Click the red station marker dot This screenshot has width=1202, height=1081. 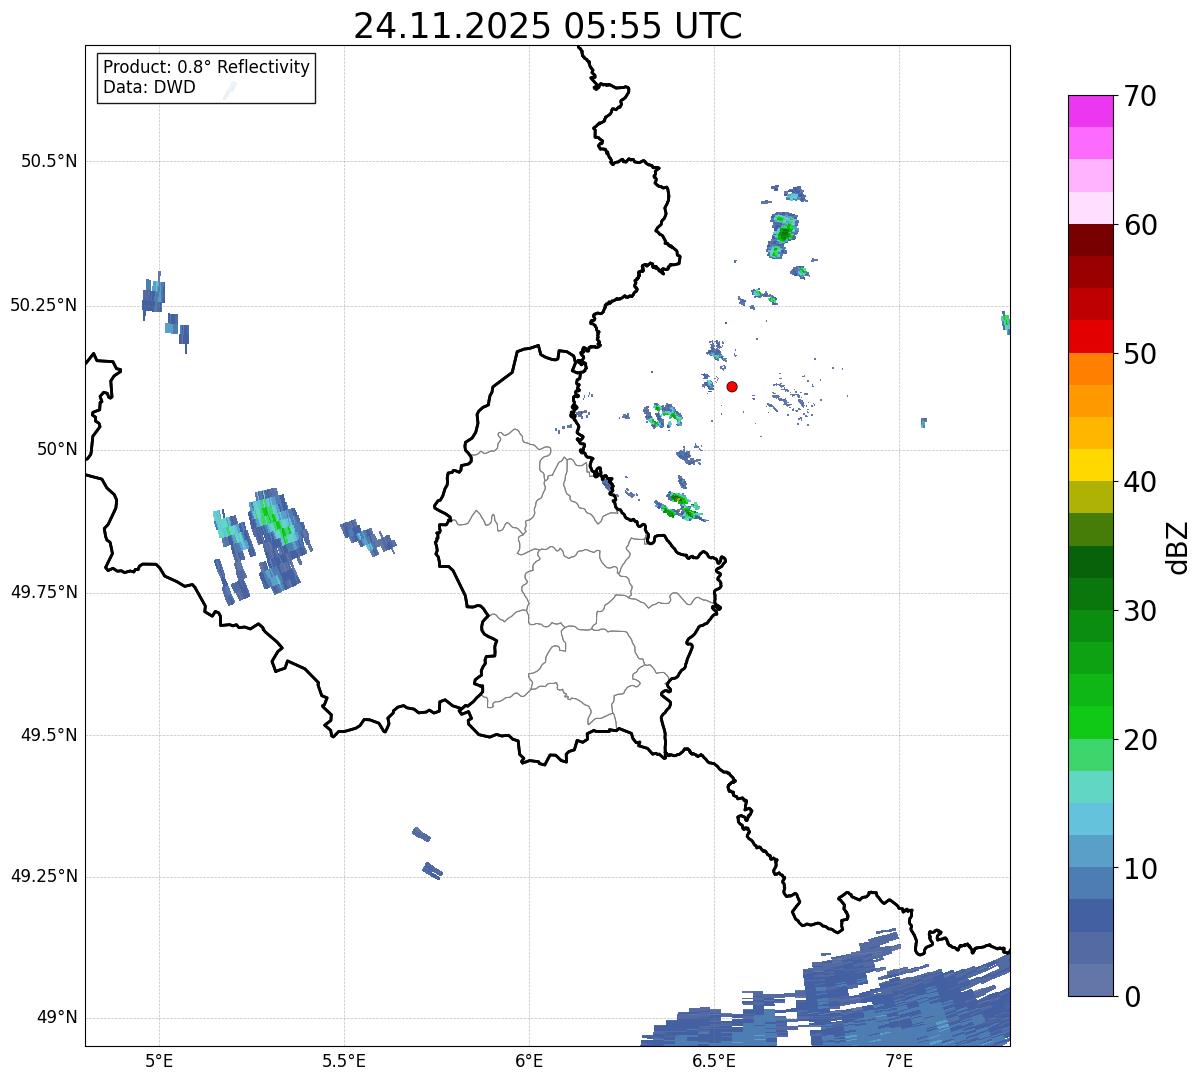point(732,387)
